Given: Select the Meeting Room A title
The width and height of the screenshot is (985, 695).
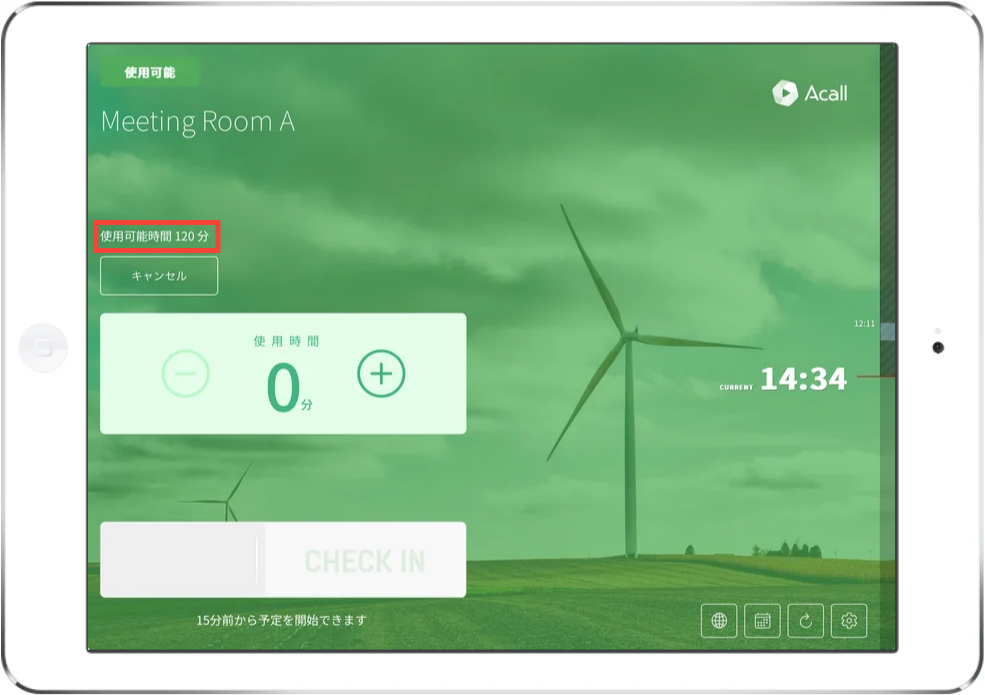Looking at the screenshot, I should point(198,122).
